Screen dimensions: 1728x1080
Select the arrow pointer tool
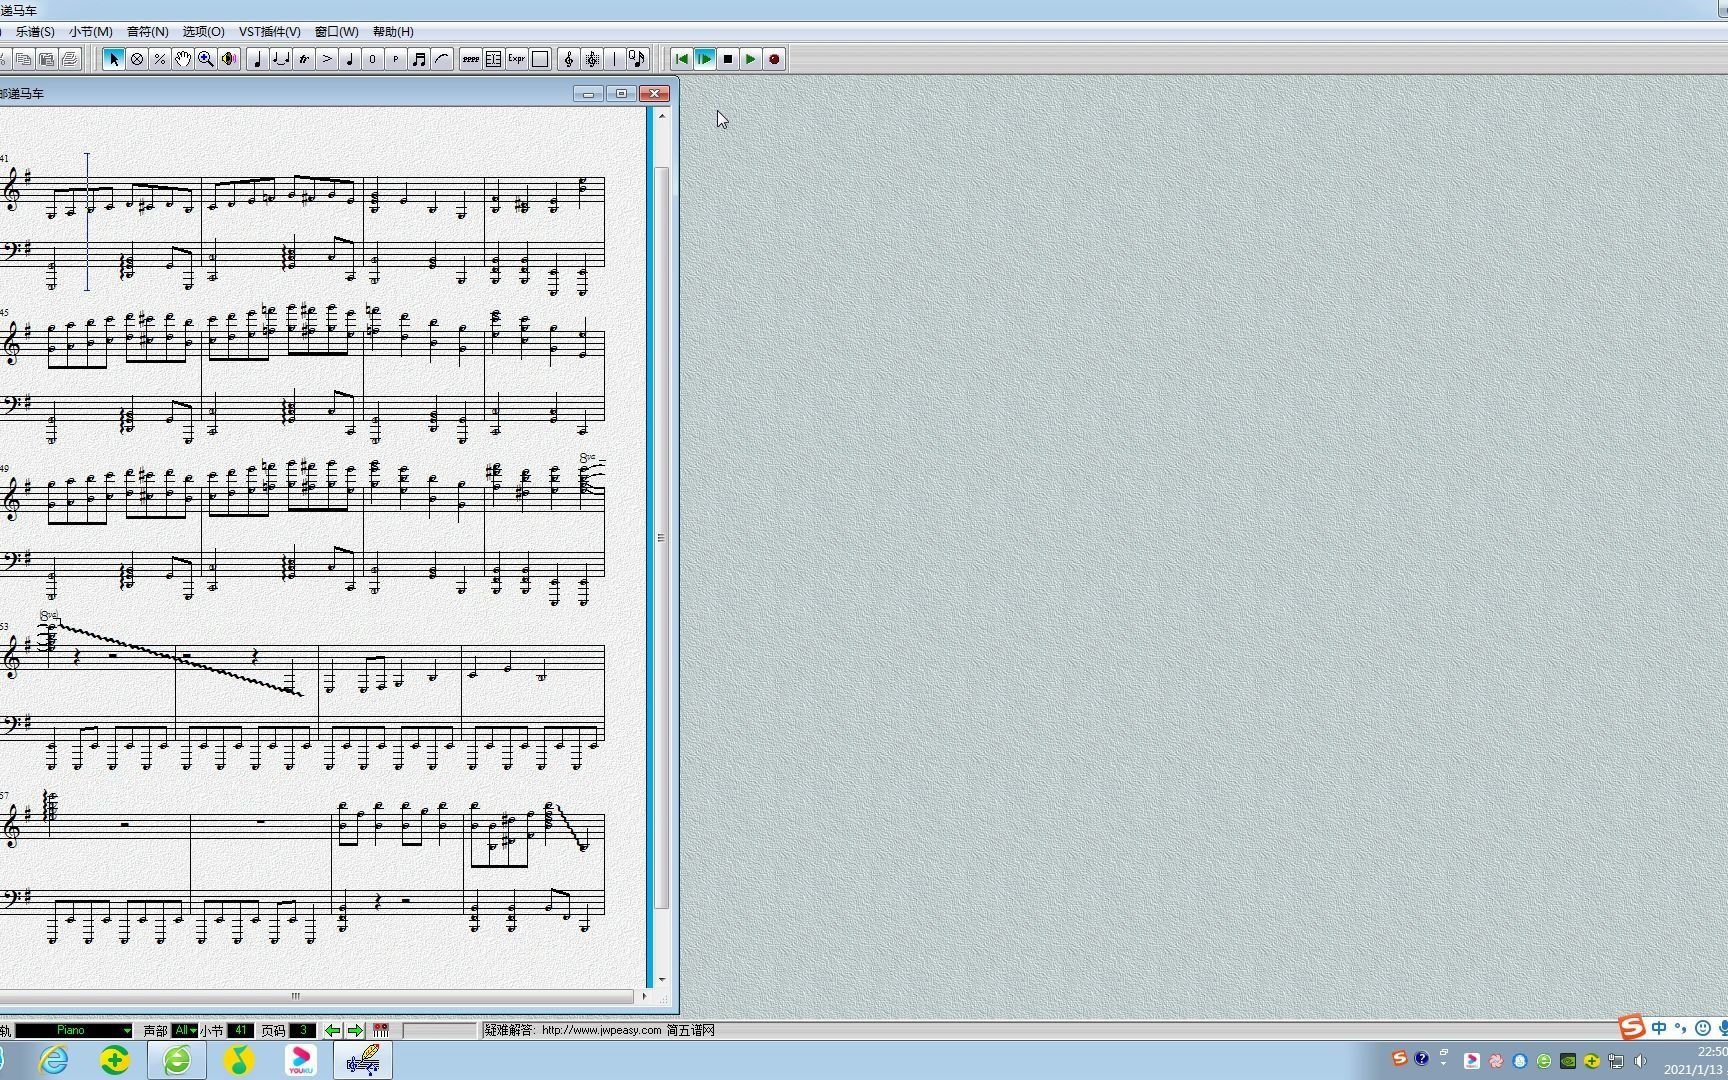pyautogui.click(x=114, y=59)
